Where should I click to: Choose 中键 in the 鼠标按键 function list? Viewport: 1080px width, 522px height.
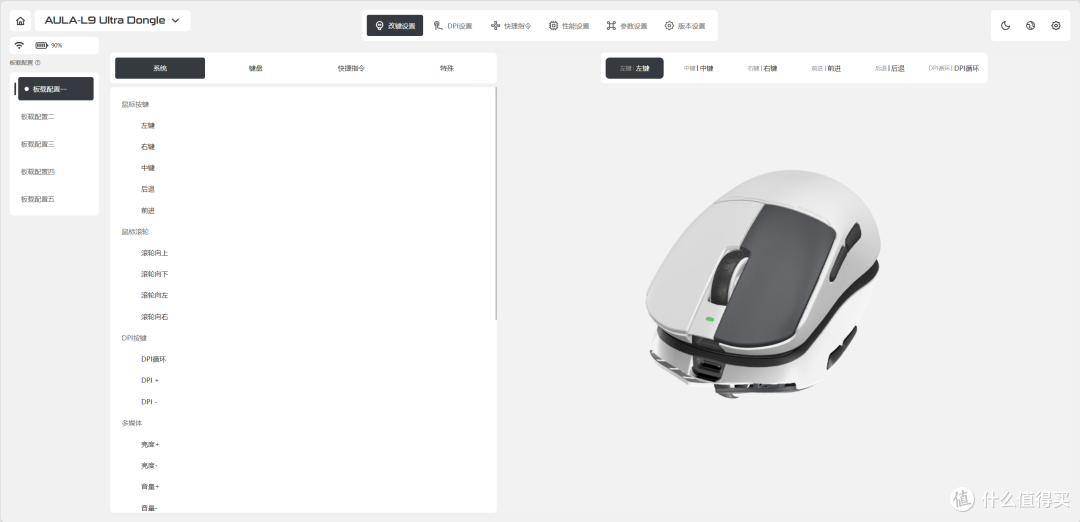[x=147, y=168]
